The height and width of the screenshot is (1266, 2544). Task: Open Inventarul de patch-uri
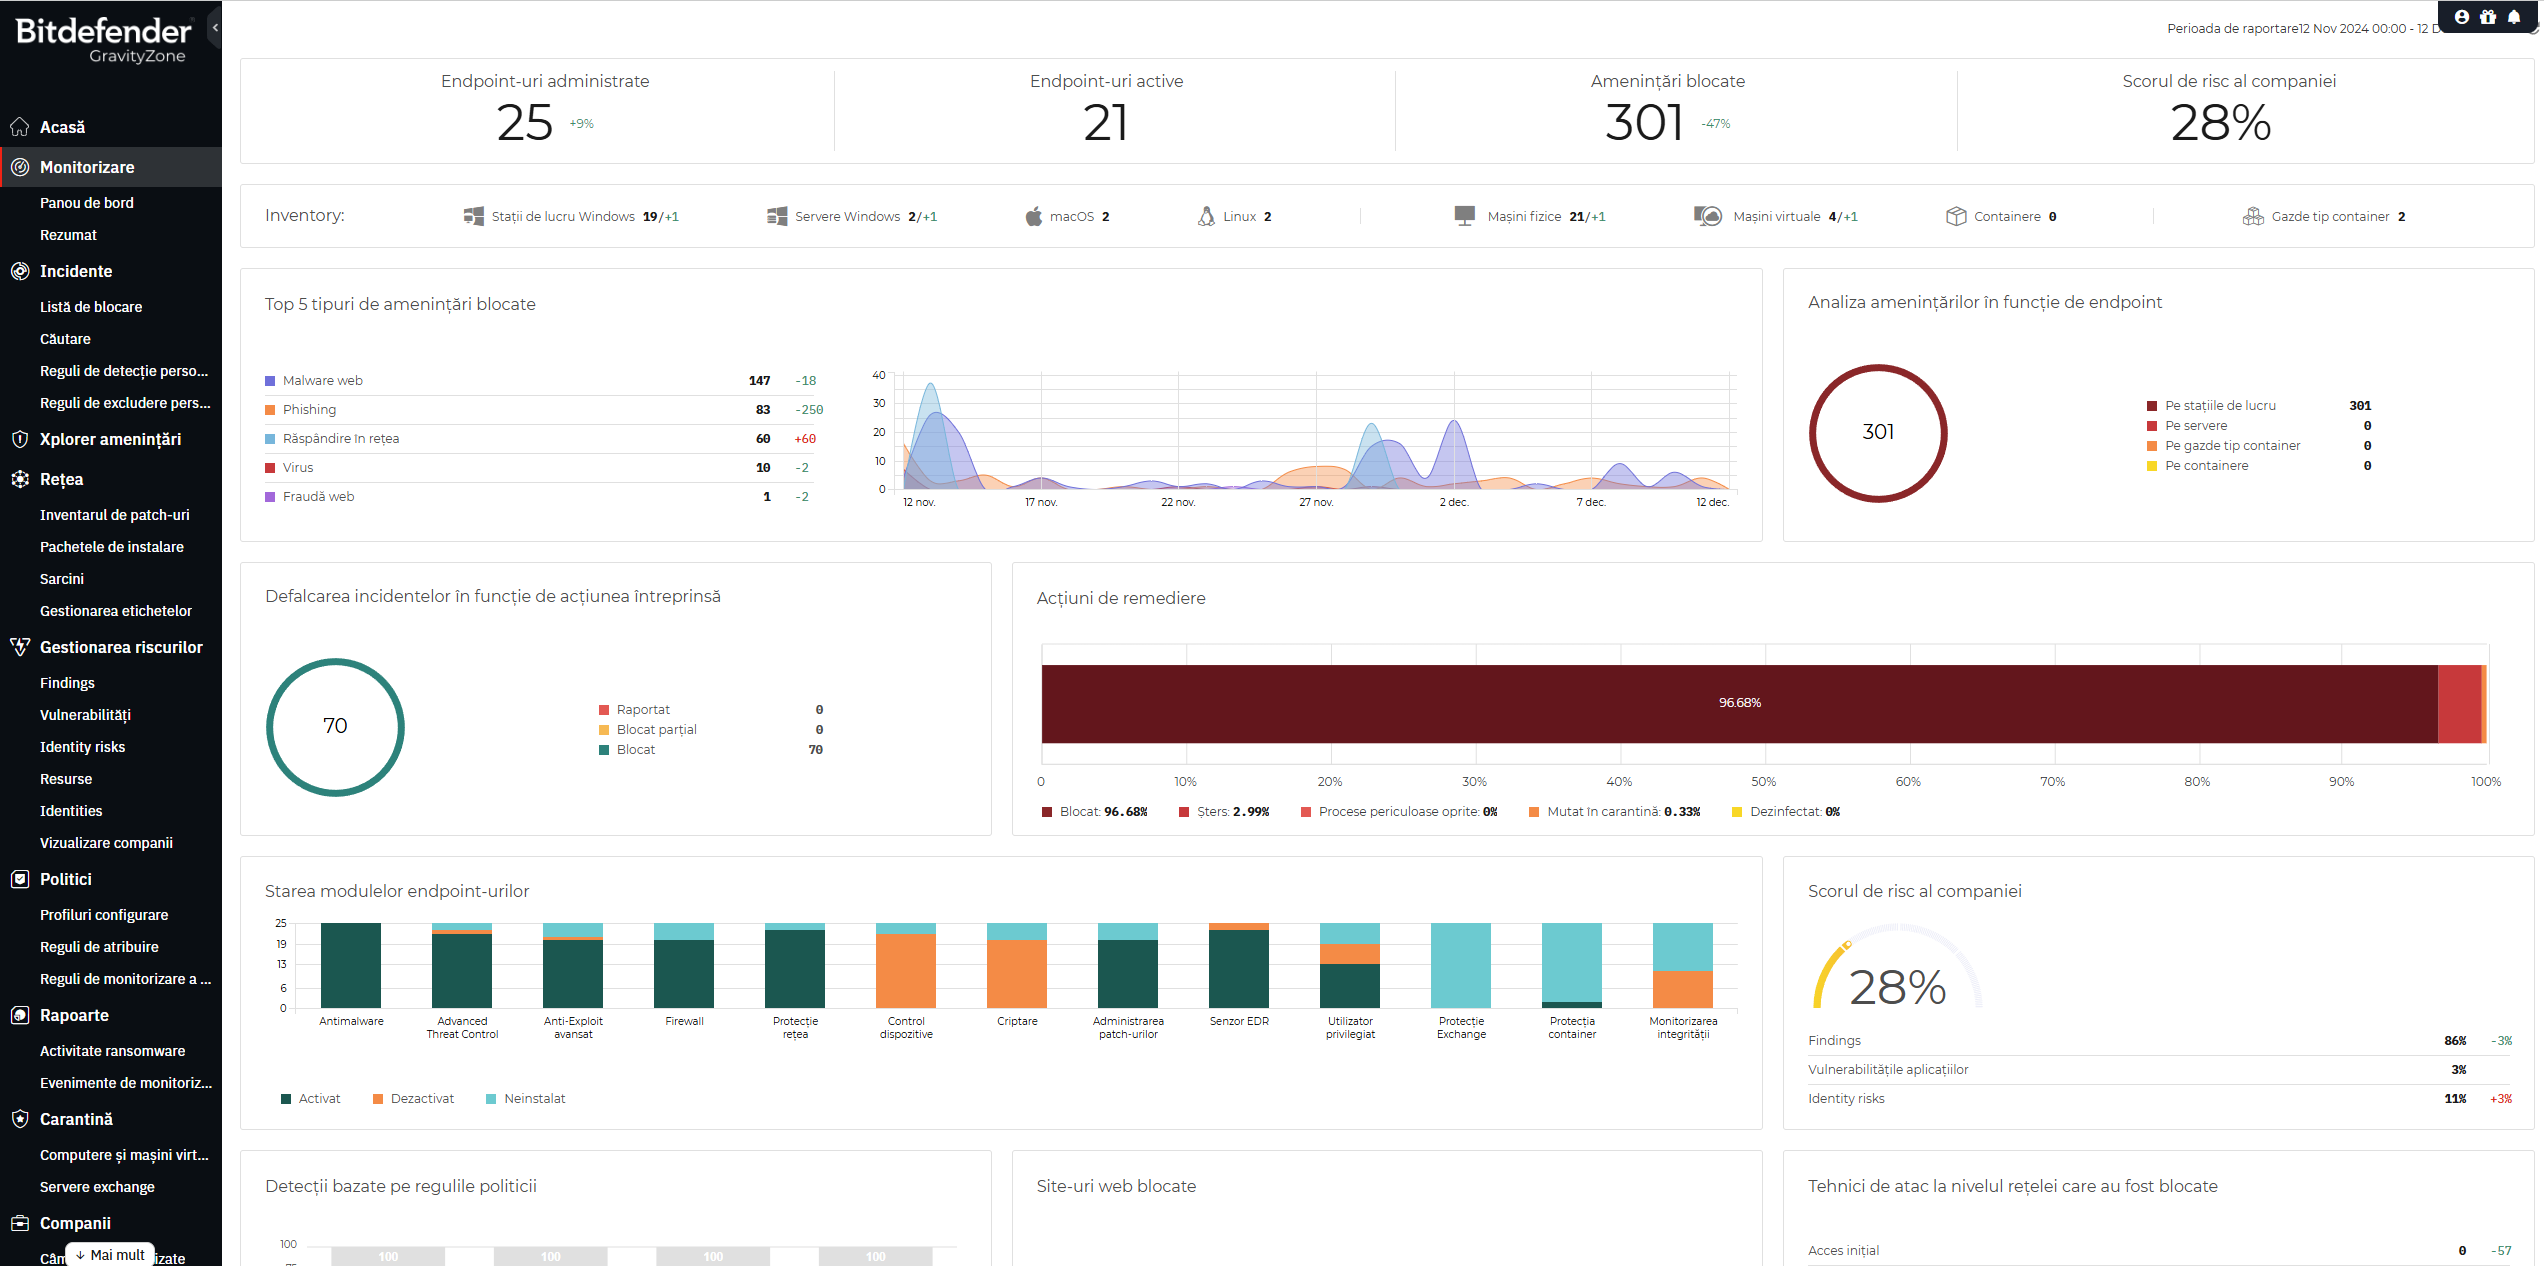(115, 515)
